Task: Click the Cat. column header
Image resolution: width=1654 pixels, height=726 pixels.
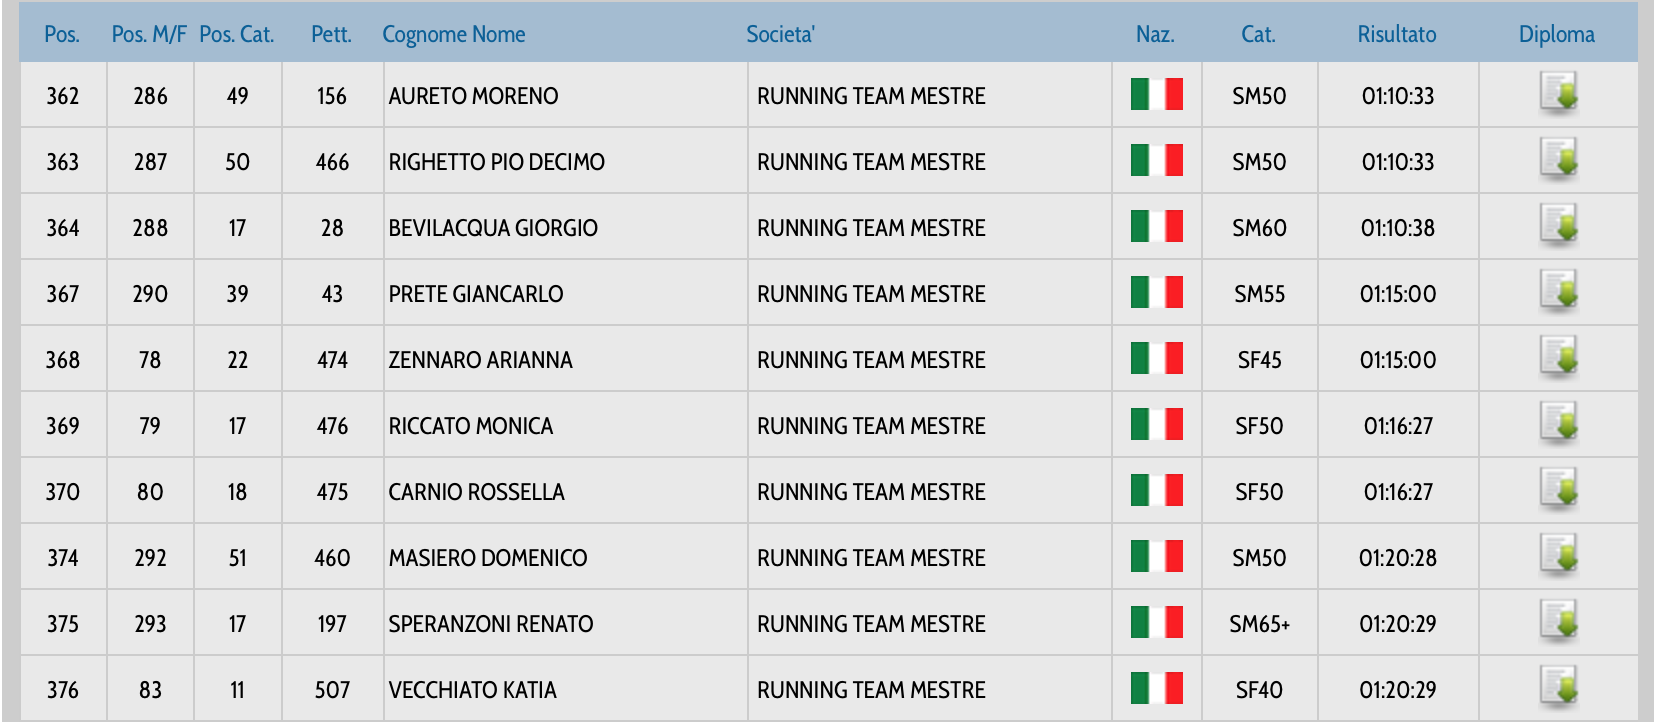Action: point(1258,34)
